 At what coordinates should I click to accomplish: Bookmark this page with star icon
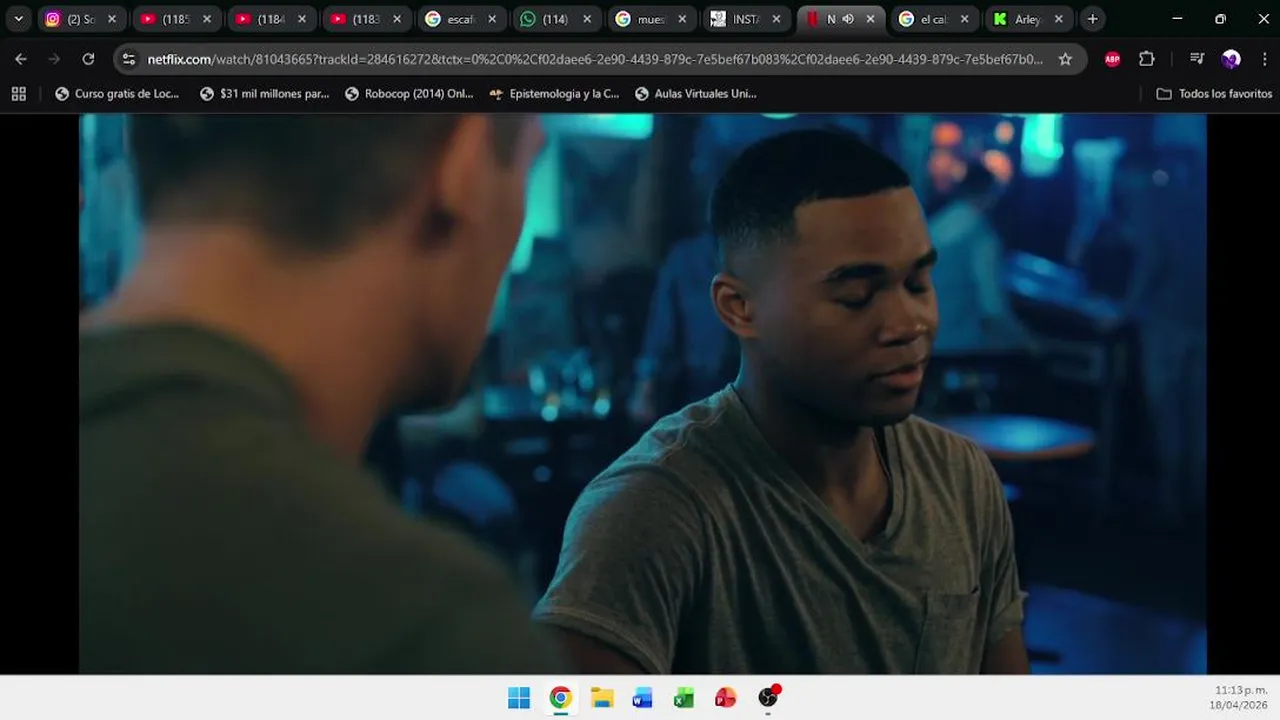1065,59
